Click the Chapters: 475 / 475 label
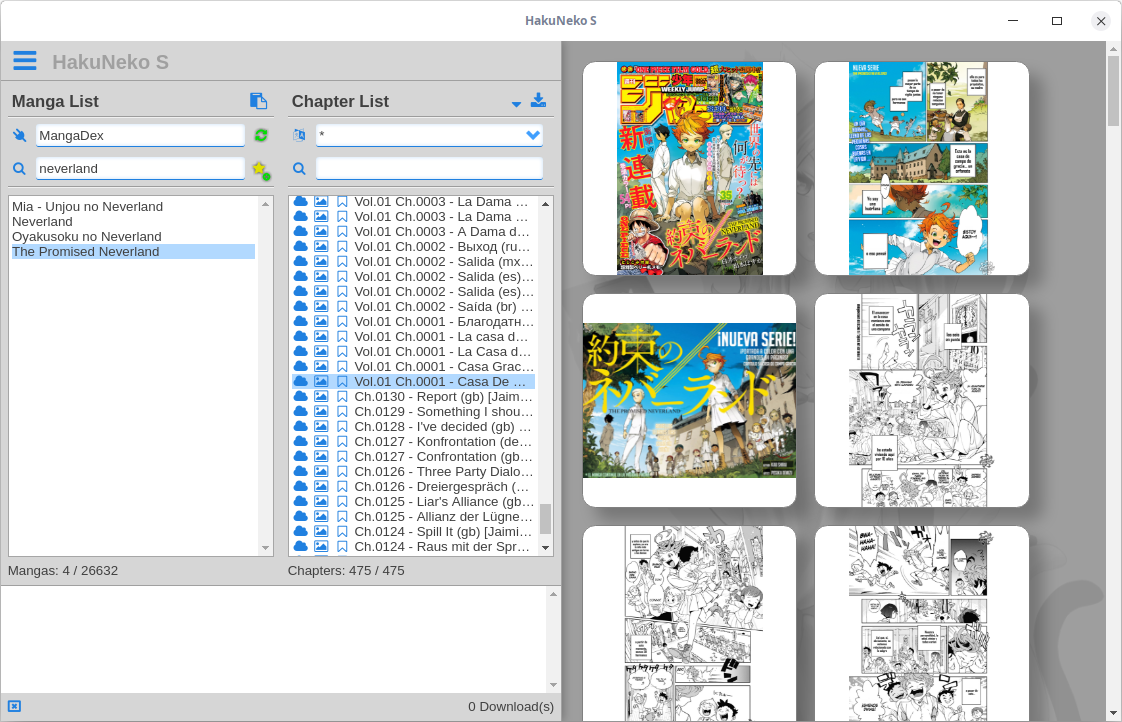 click(345, 570)
